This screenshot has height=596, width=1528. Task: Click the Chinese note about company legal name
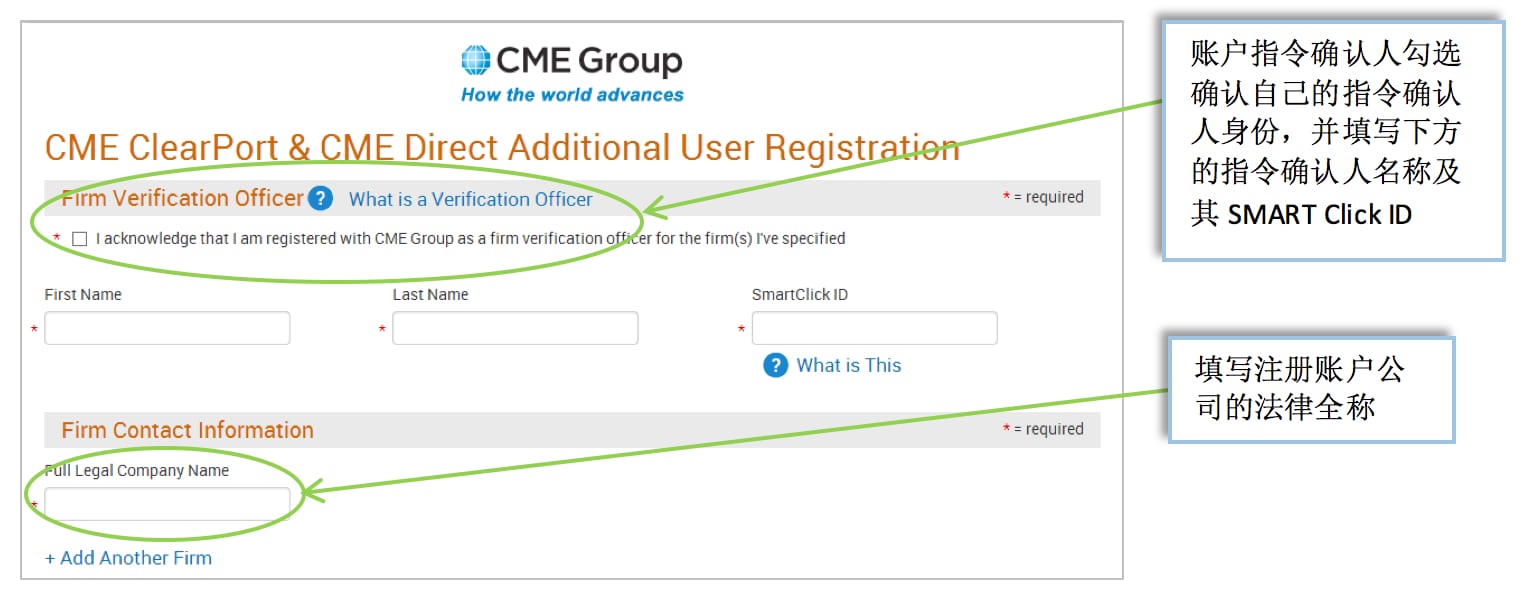pyautogui.click(x=1308, y=388)
